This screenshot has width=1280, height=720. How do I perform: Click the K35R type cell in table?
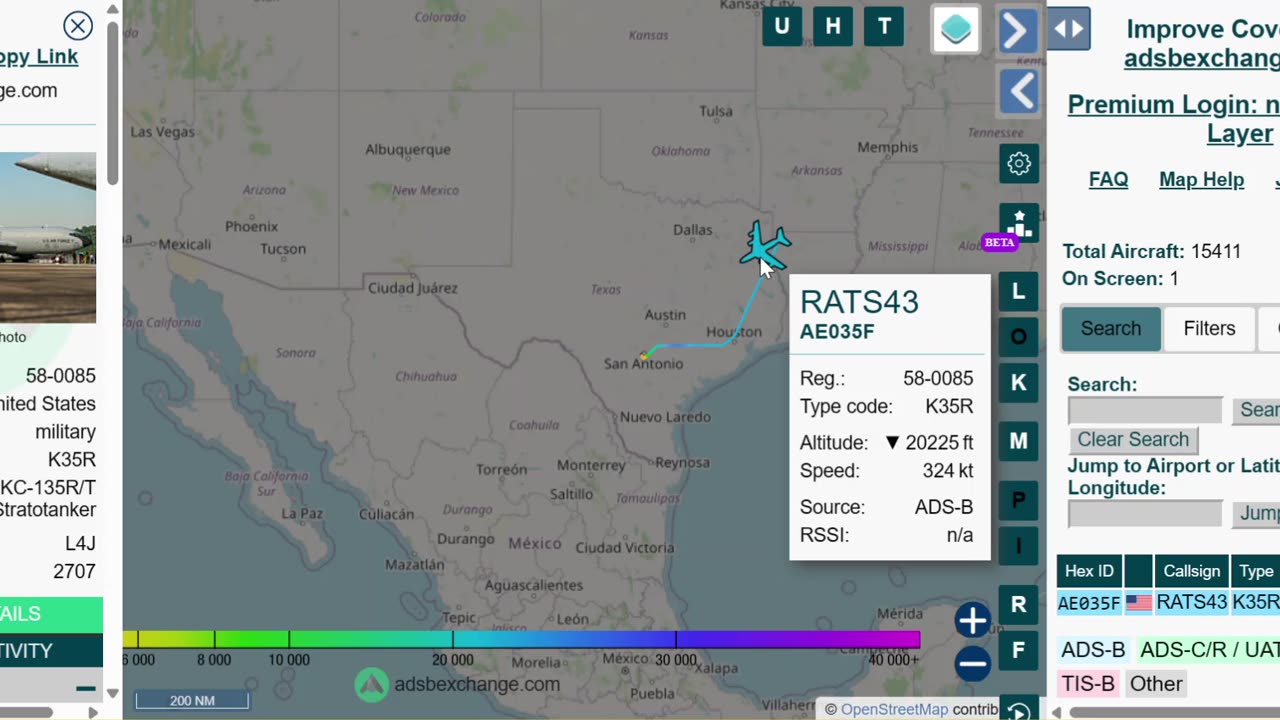pos(1256,603)
